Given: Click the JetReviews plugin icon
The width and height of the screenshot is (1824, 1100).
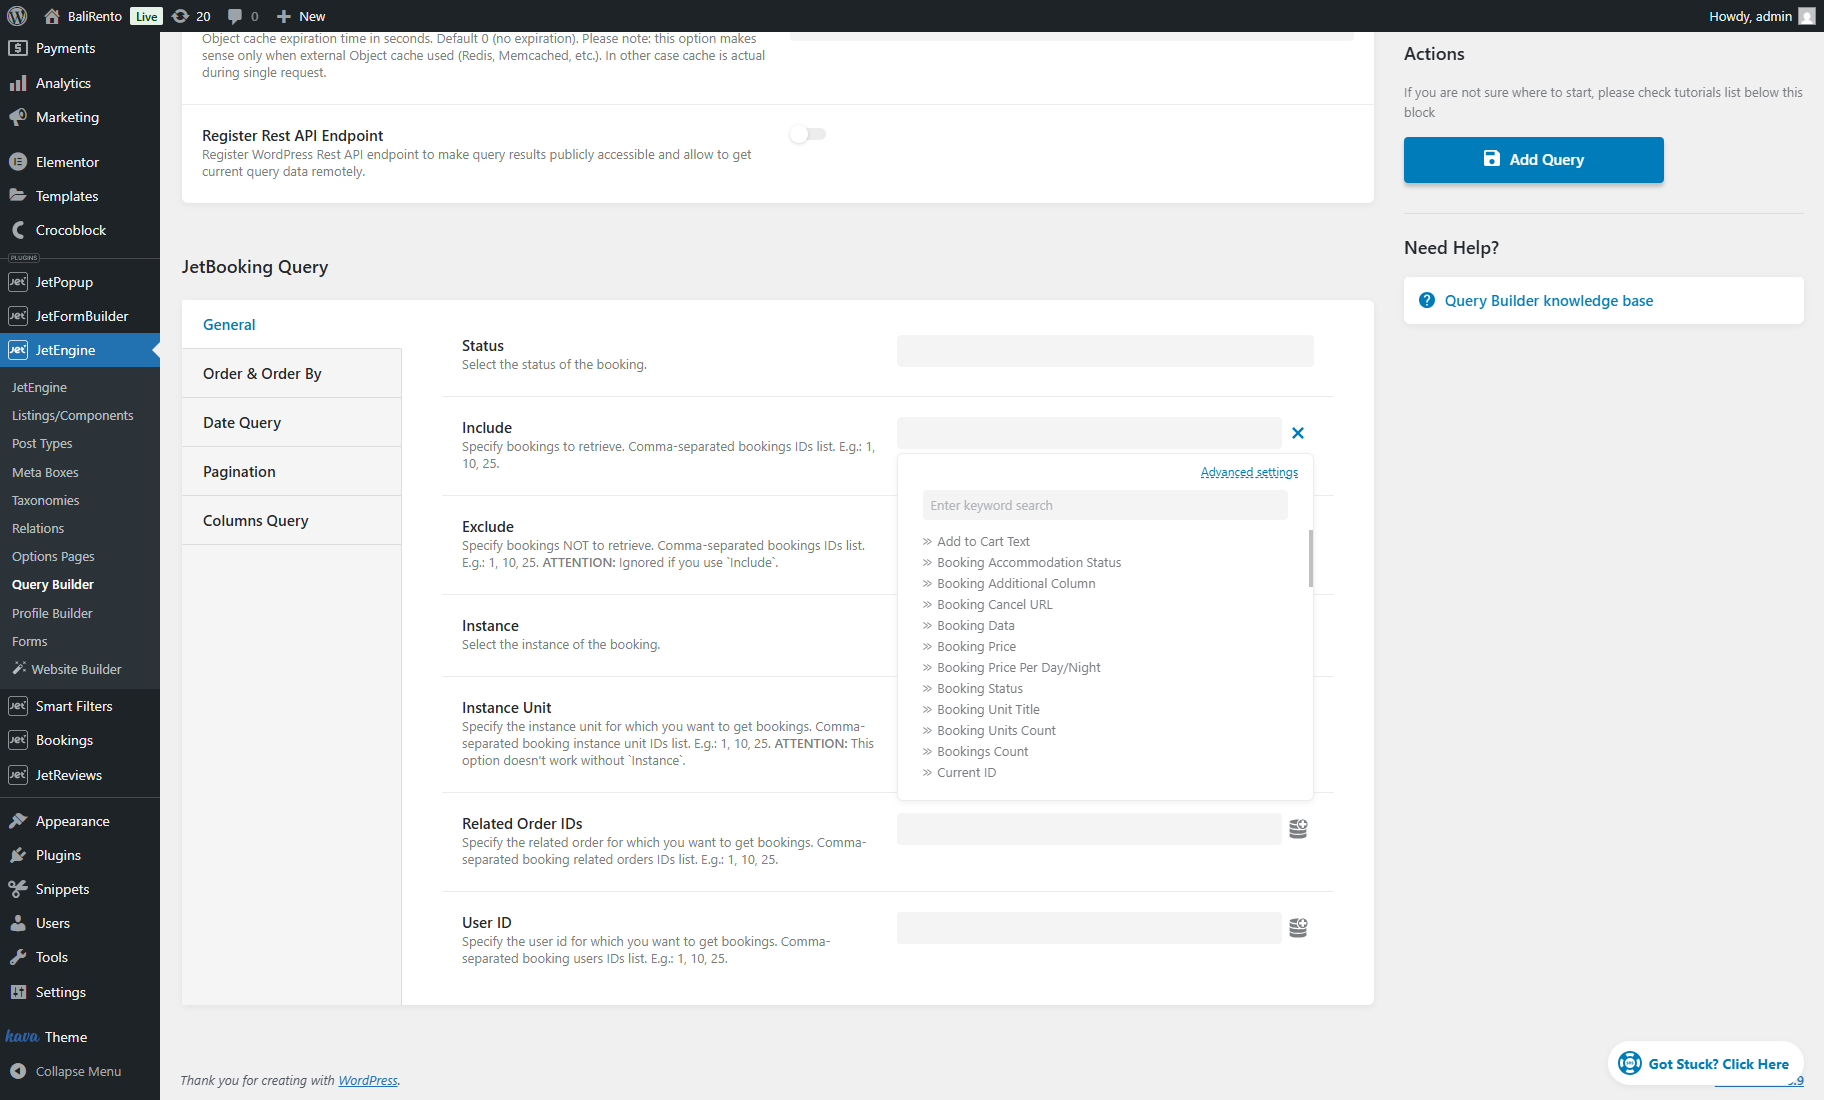Looking at the screenshot, I should tap(18, 775).
